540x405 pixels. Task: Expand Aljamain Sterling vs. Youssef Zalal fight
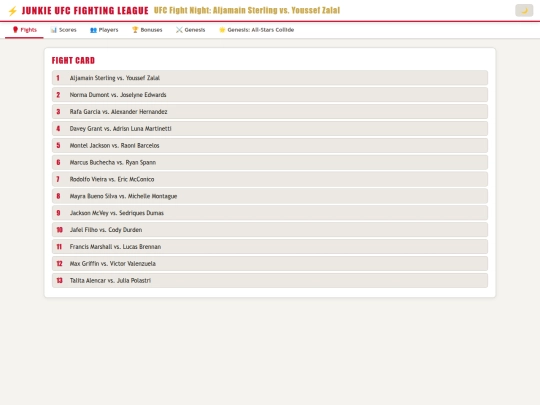pyautogui.click(x=270, y=78)
